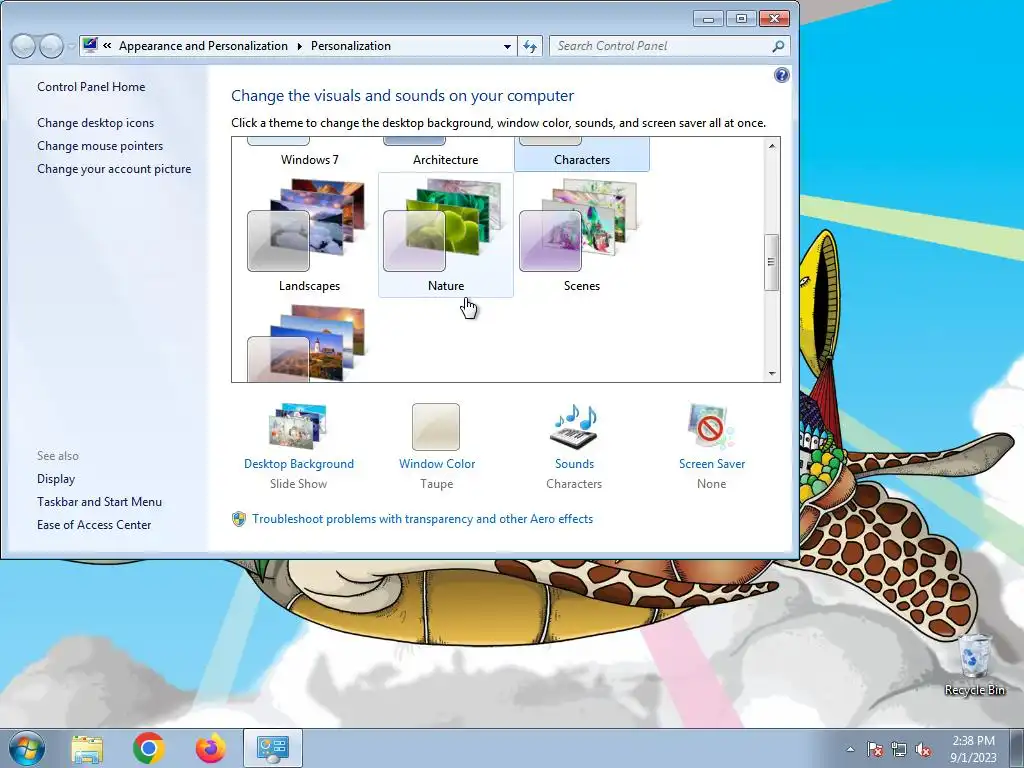
Task: Click the muted volume tray icon
Action: [x=923, y=749]
